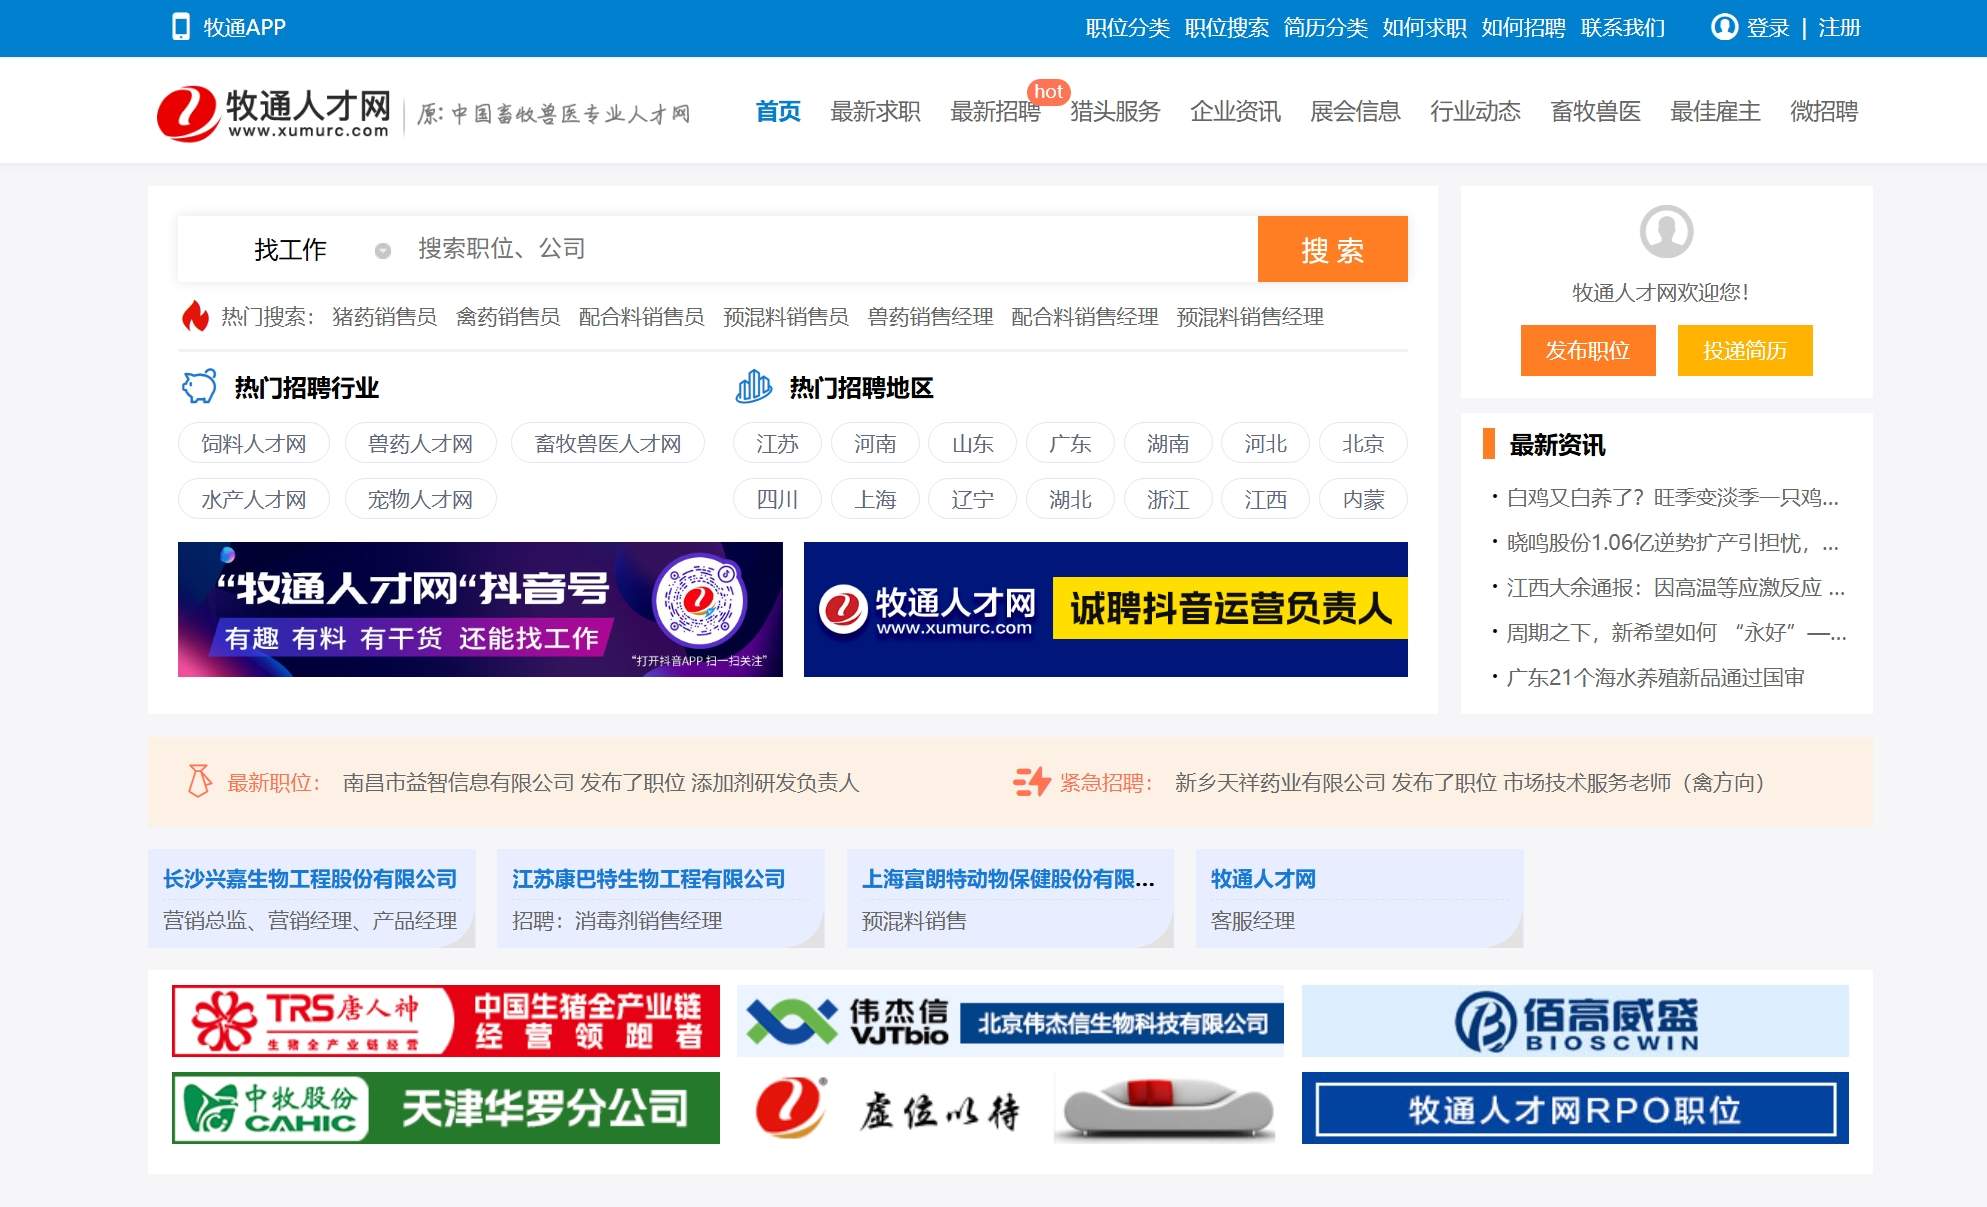
Task: Read news 广东21个海水养殖新品通过国审
Action: tap(1655, 677)
